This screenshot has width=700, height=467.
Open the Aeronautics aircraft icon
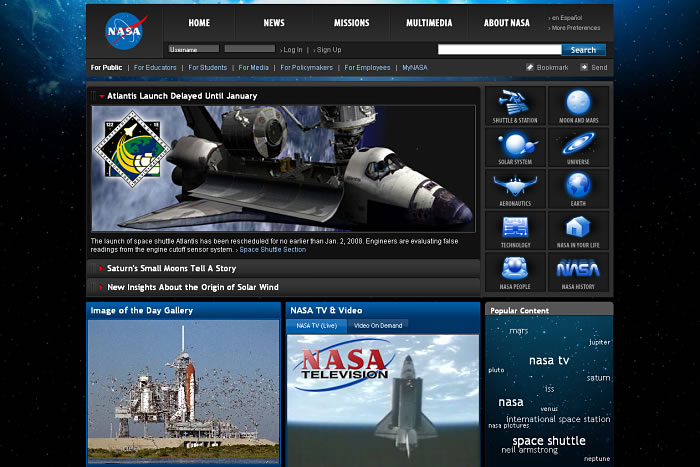515,189
